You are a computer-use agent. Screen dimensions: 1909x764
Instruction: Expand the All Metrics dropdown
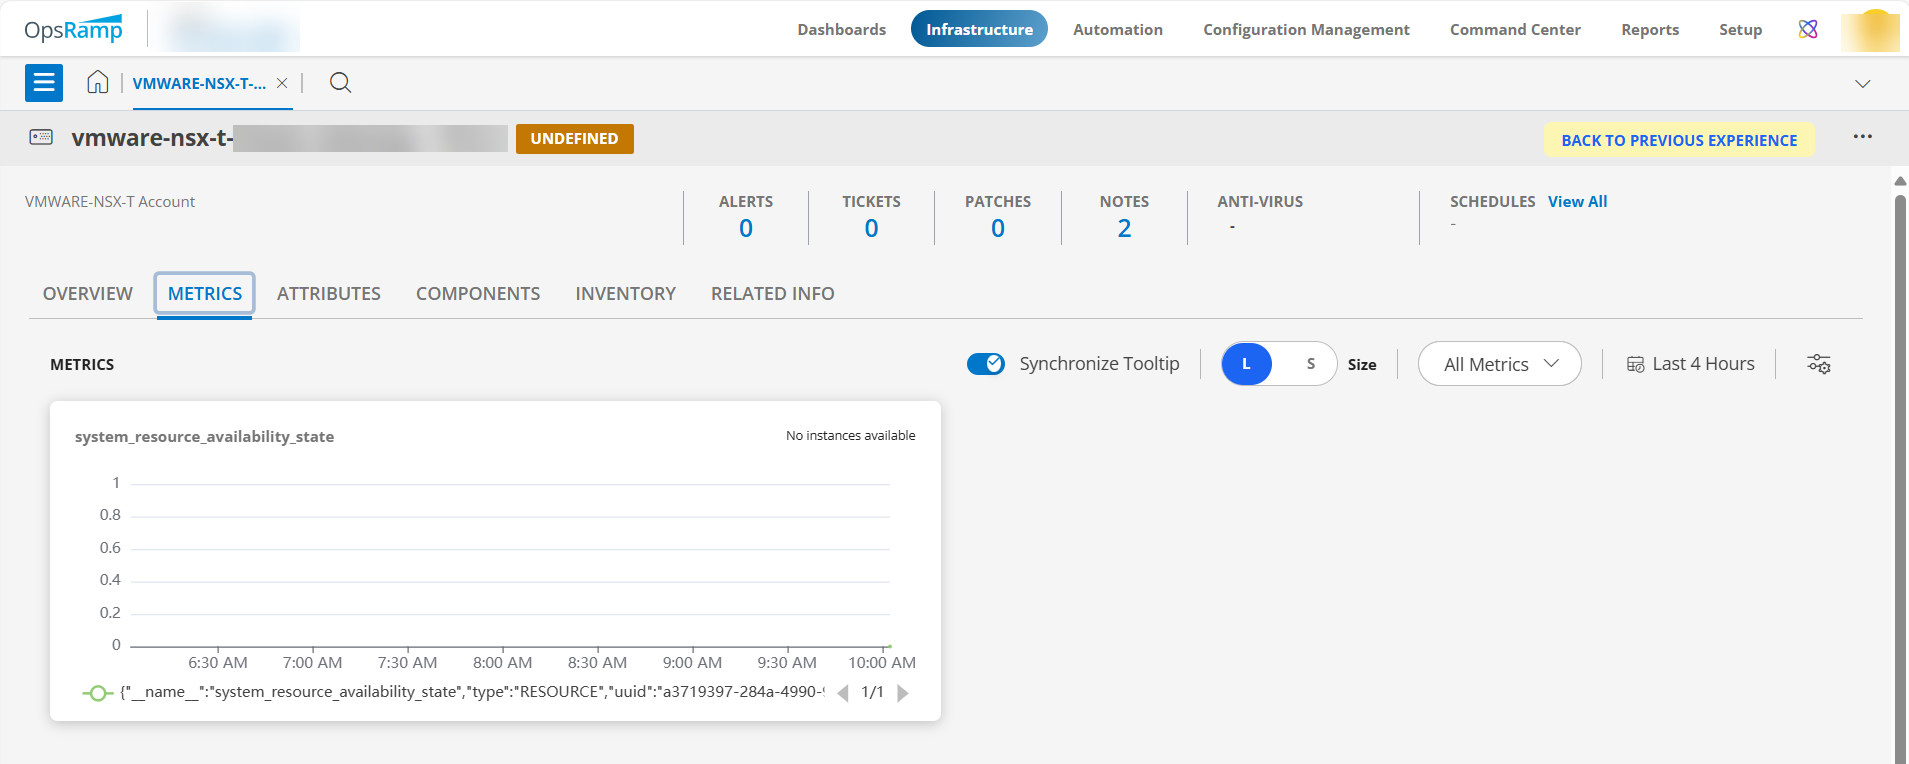[1499, 364]
